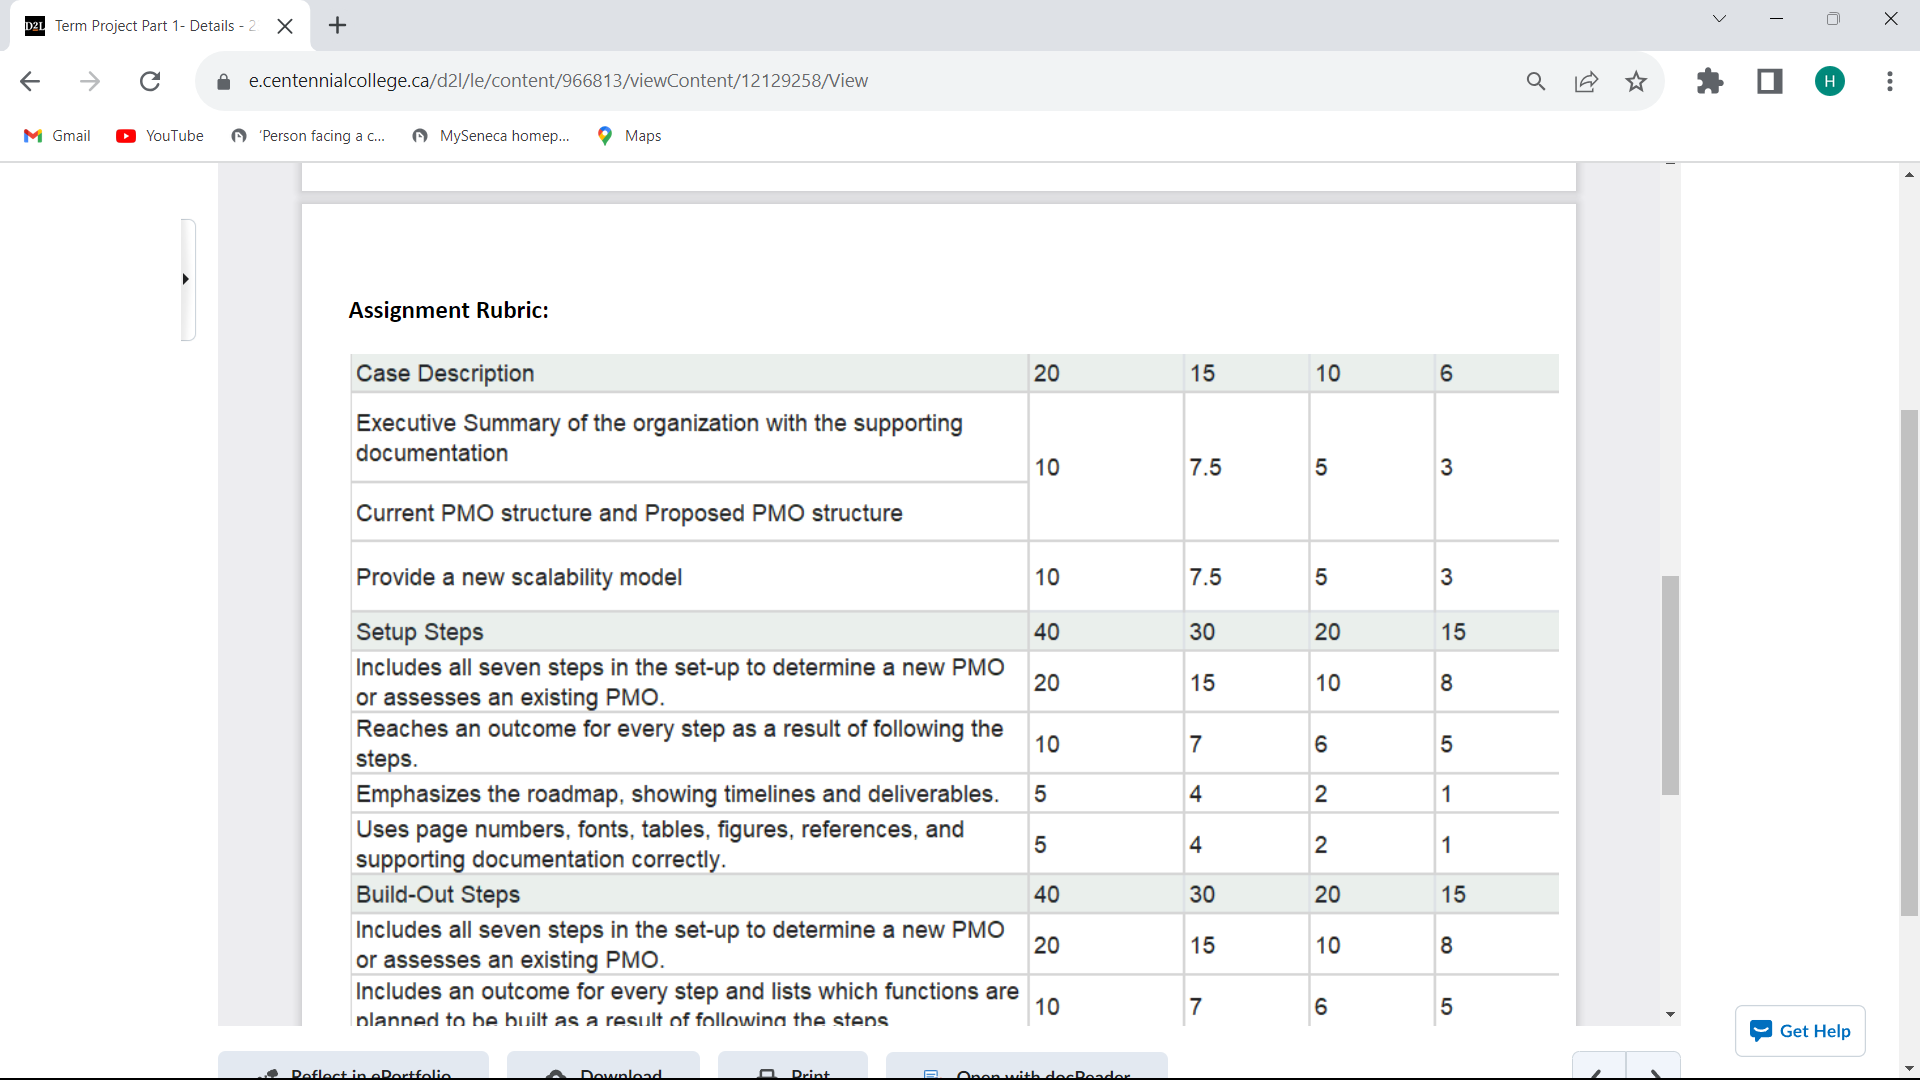The height and width of the screenshot is (1080, 1920).
Task: Click the share page icon
Action: click(1586, 81)
